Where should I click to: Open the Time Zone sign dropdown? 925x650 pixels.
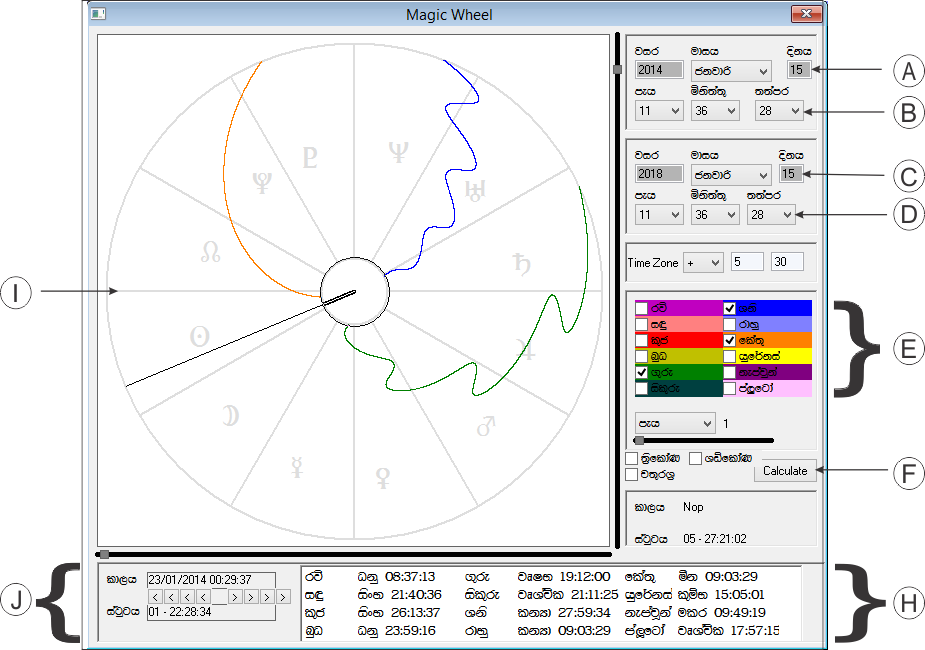pyautogui.click(x=703, y=262)
